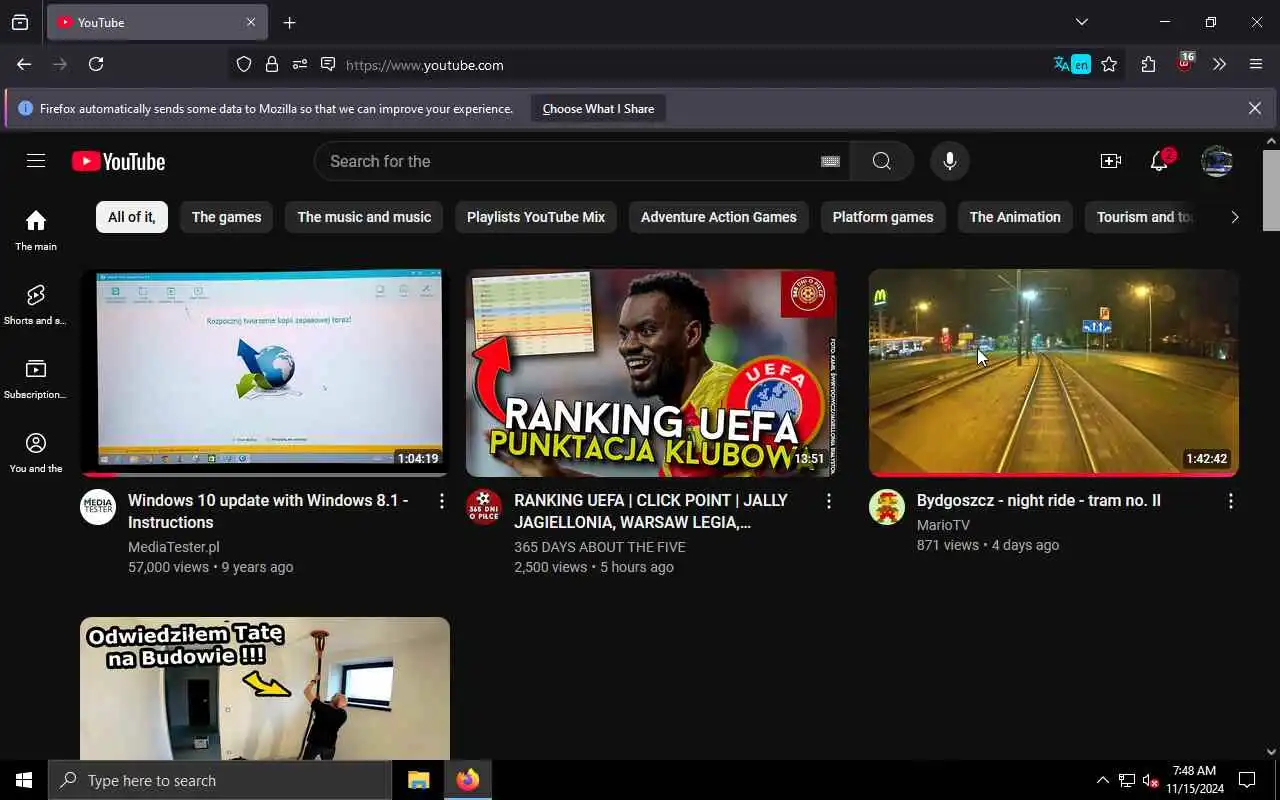This screenshot has height=800, width=1280.
Task: Show hidden system tray icons
Action: coord(1102,780)
